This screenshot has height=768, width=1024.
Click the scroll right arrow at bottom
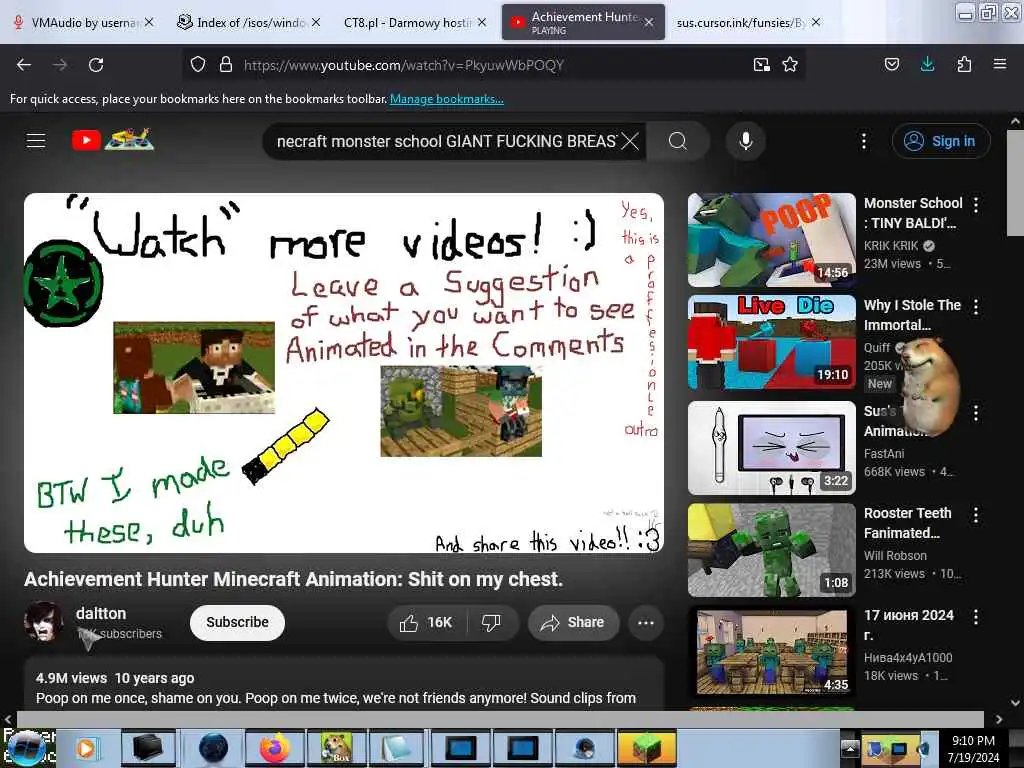[x=999, y=719]
